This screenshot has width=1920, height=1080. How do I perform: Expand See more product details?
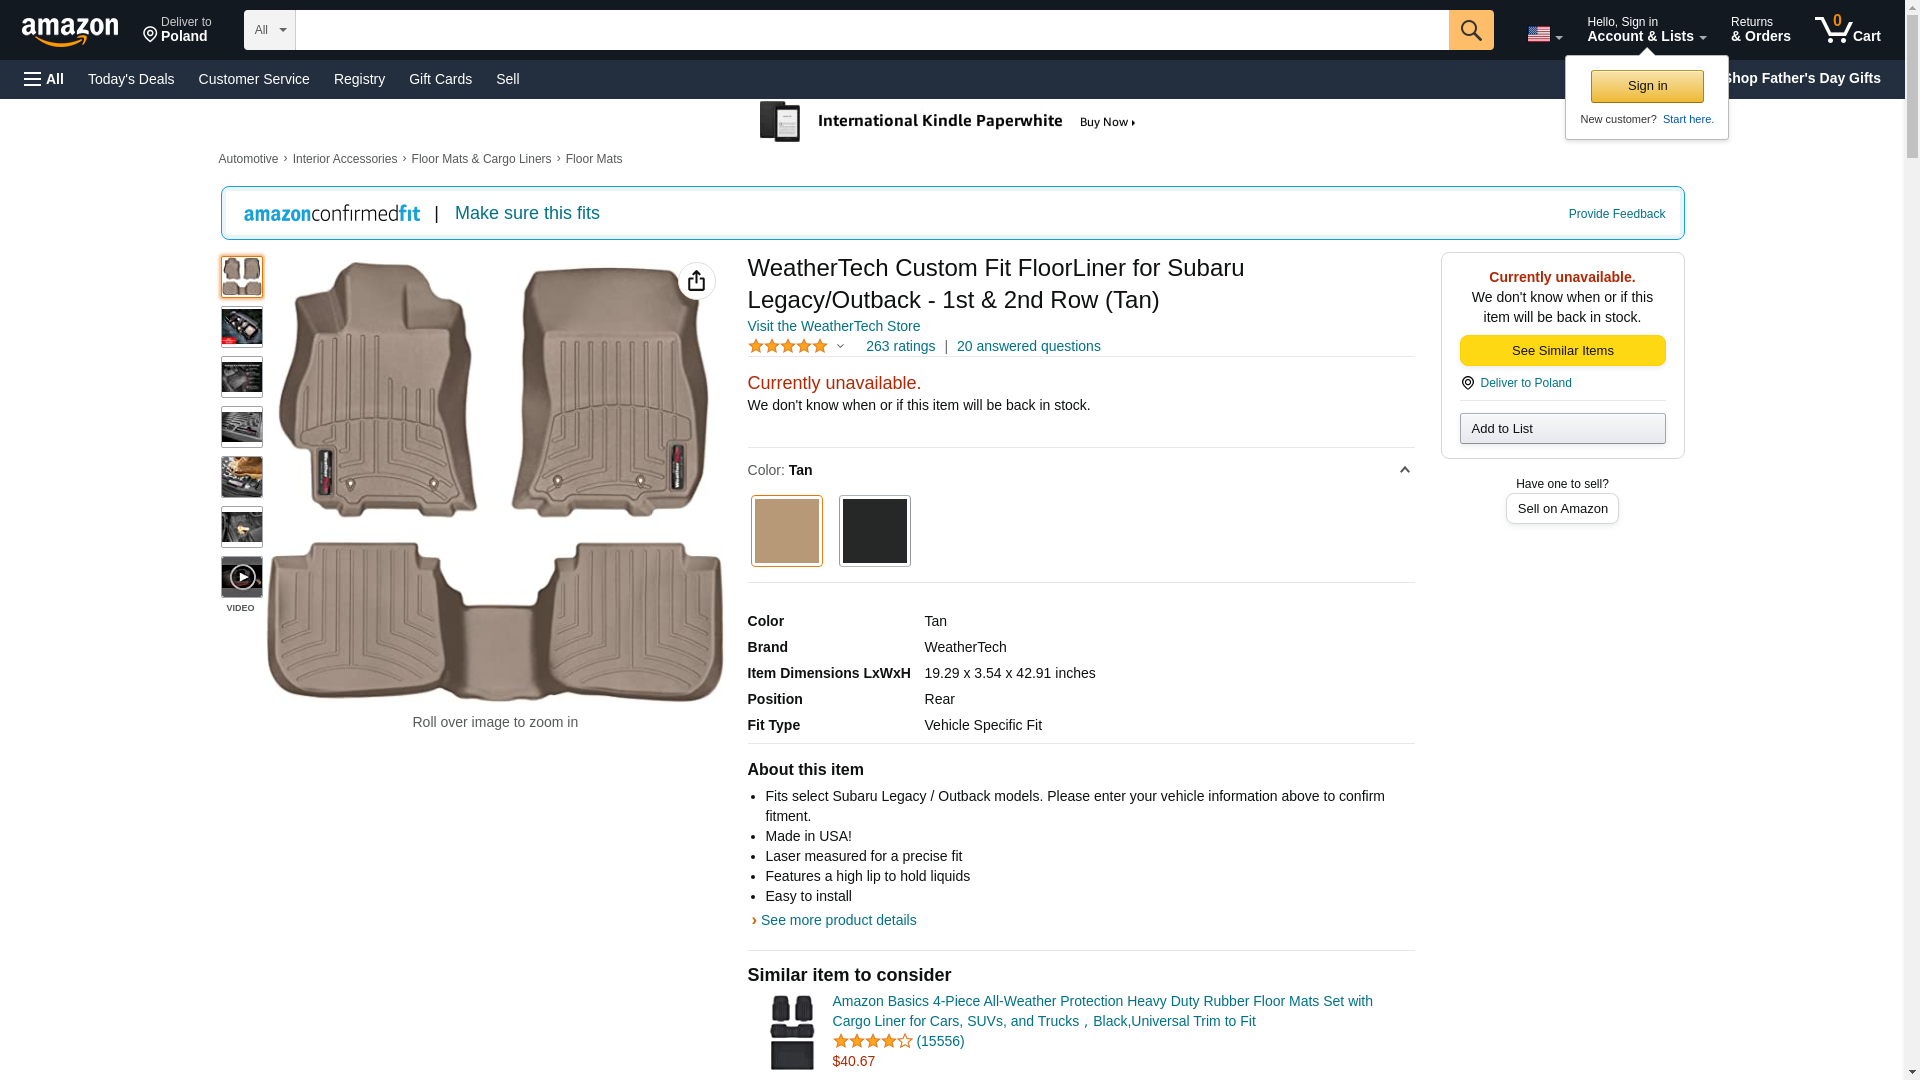pyautogui.click(x=838, y=920)
